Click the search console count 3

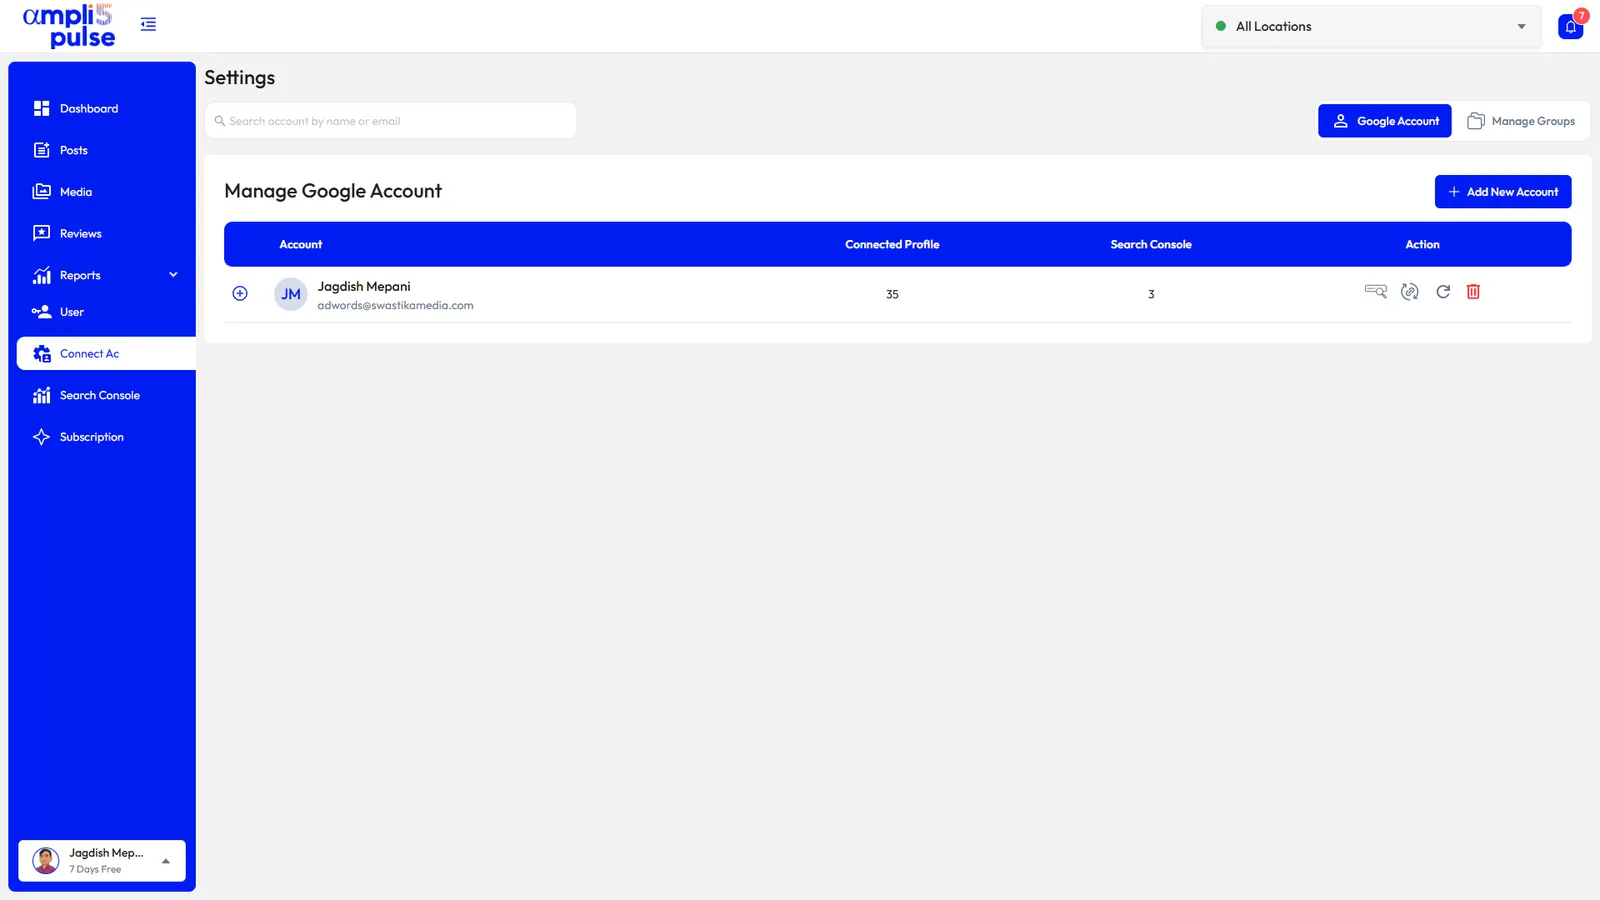pos(1151,294)
